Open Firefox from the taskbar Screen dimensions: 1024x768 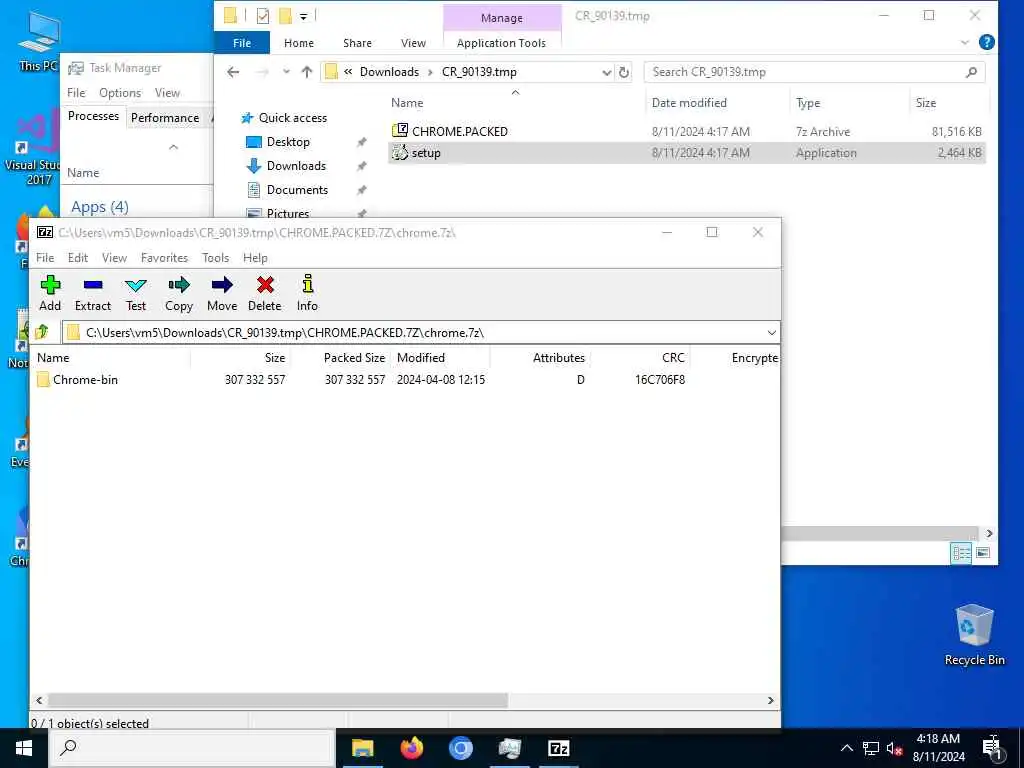tap(411, 748)
